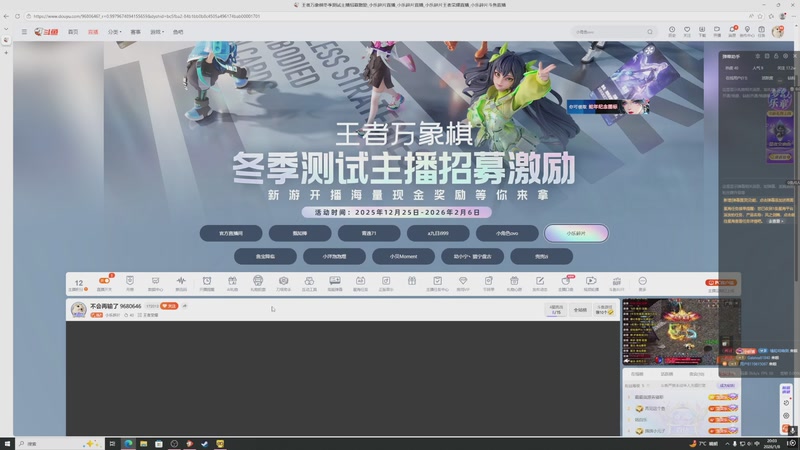Open the calendar gift wish icon
The width and height of the screenshot is (800, 450).
[514, 281]
